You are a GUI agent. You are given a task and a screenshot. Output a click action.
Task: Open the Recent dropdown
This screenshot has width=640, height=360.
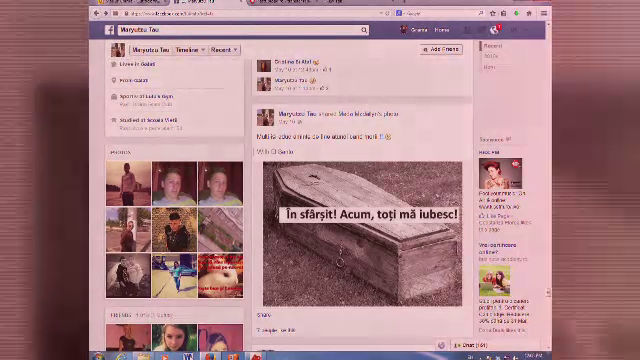[x=224, y=50]
